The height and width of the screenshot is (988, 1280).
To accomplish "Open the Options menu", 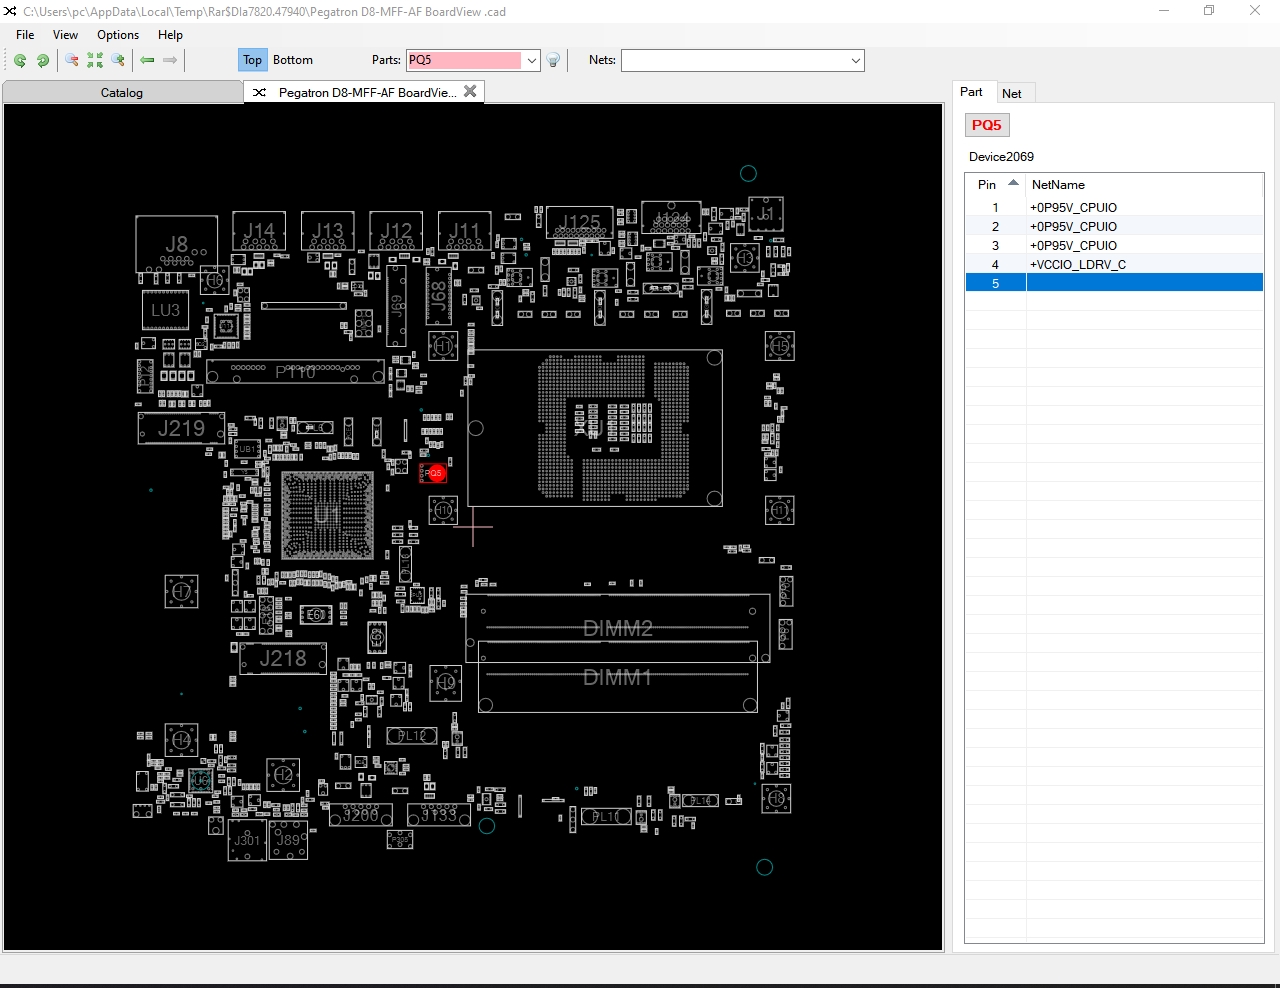I will click(118, 34).
